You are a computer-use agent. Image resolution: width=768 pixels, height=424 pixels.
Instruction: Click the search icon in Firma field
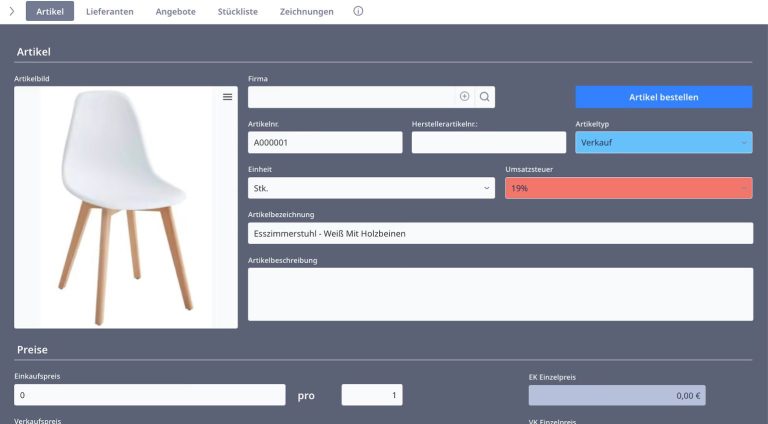point(484,97)
